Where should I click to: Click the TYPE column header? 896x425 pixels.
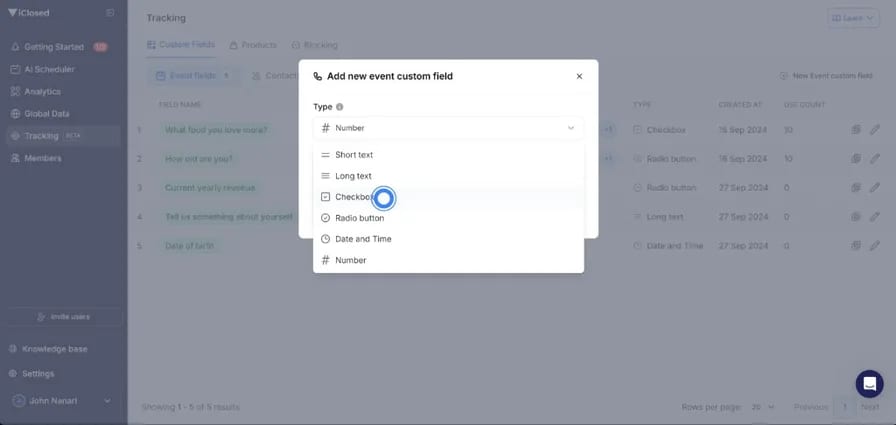point(642,105)
